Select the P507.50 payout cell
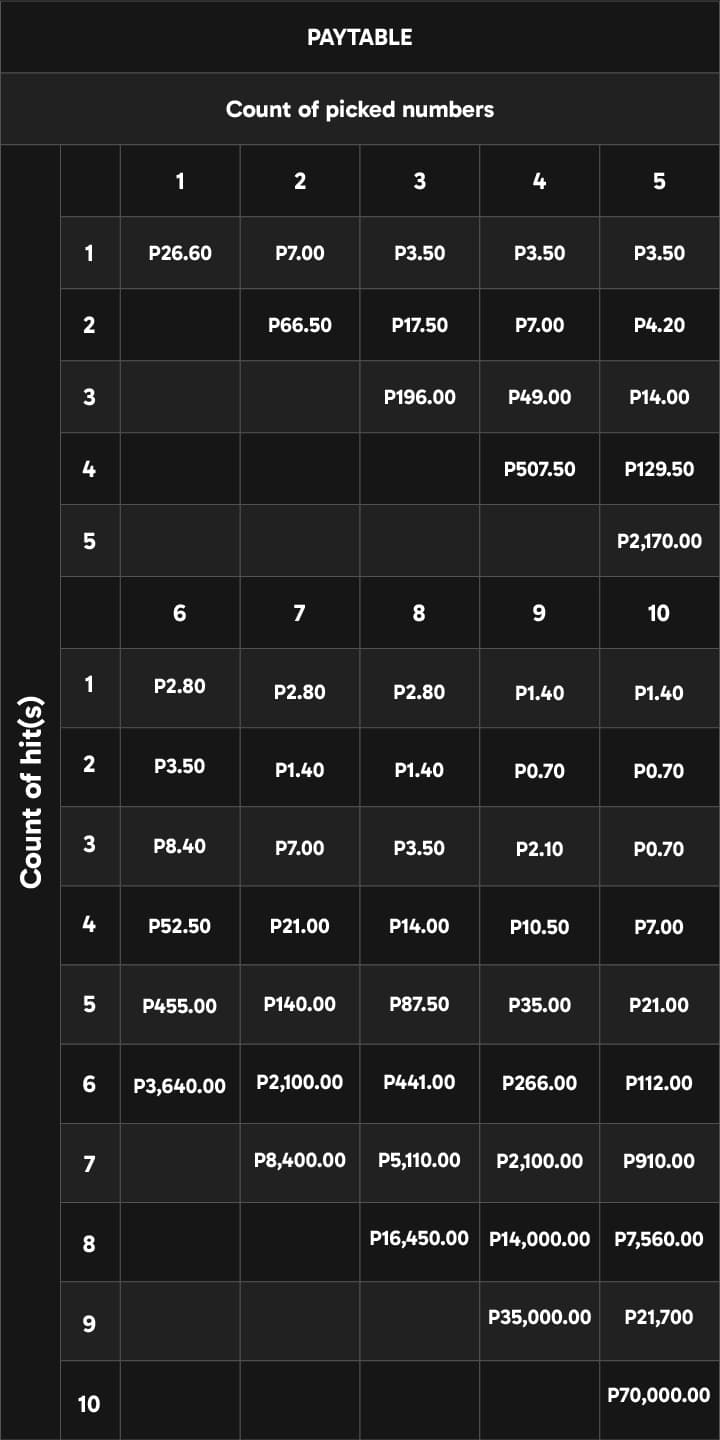 540,469
